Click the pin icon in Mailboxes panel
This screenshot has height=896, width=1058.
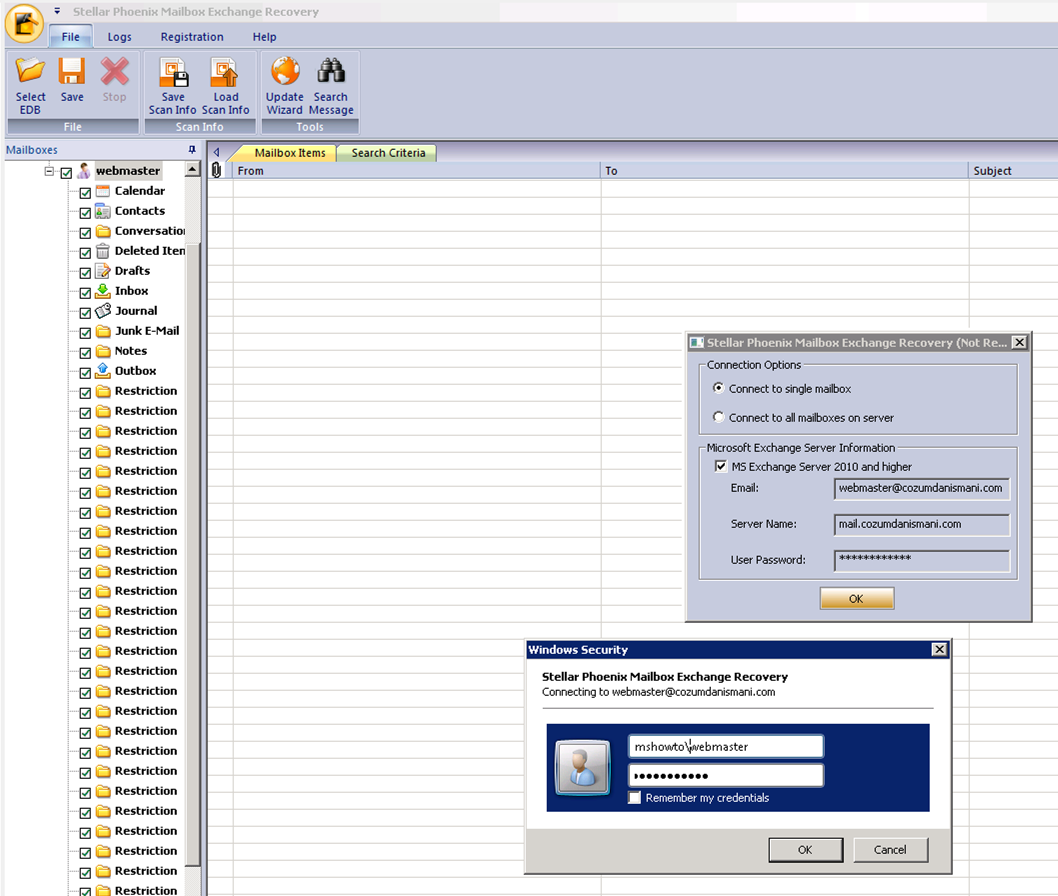pyautogui.click(x=192, y=150)
